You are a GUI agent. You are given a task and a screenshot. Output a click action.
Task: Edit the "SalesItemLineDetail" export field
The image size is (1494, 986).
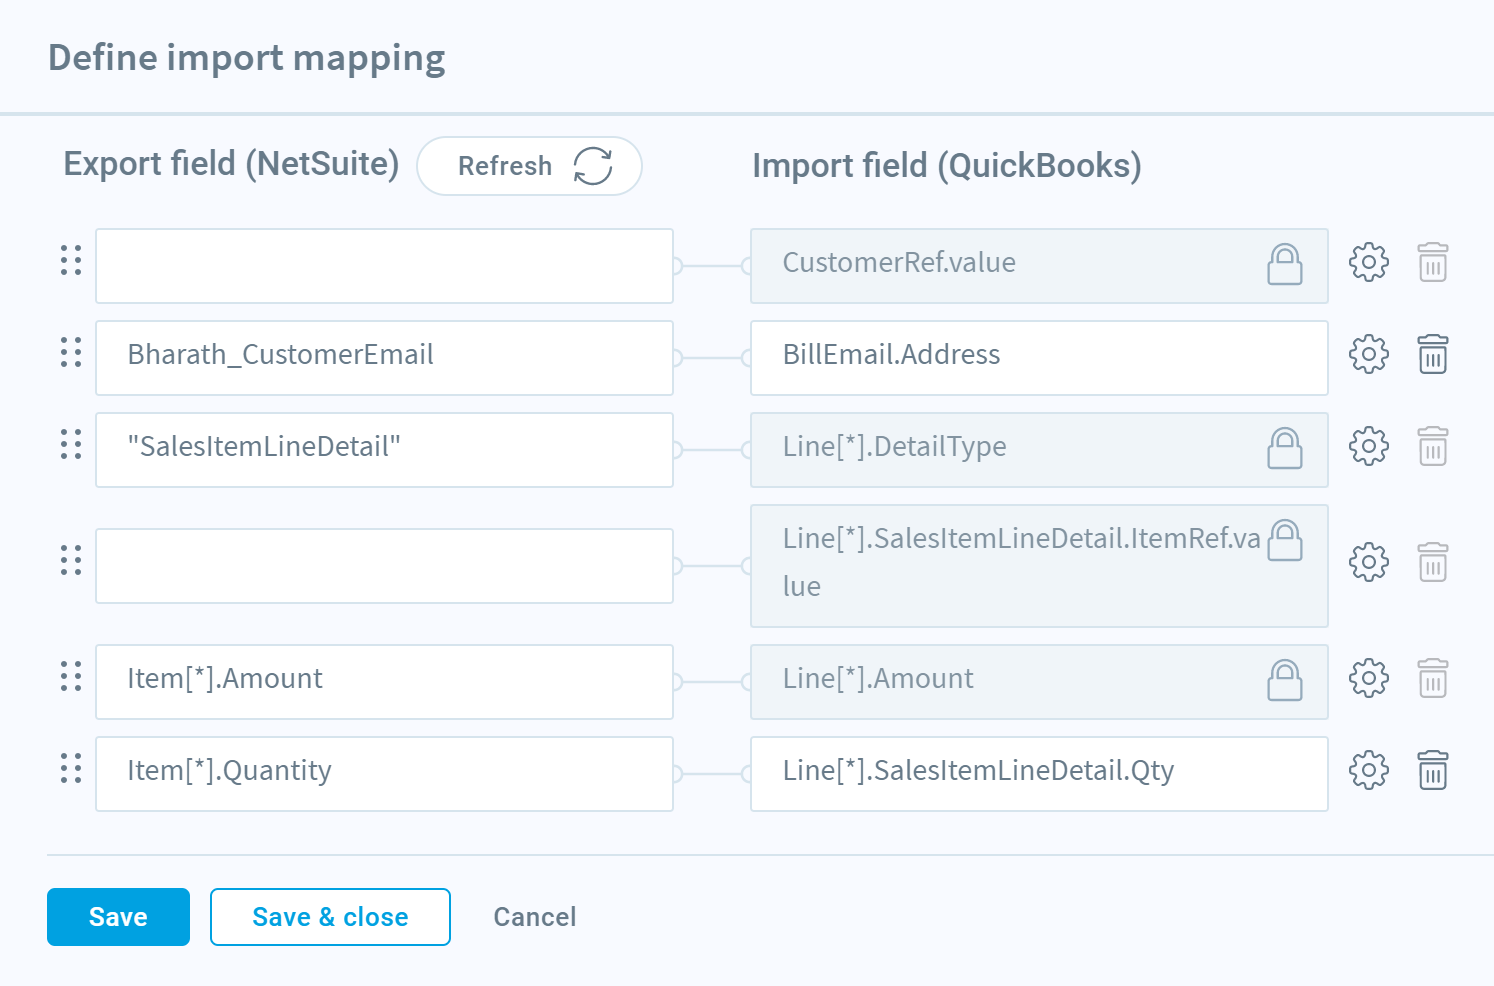click(x=384, y=450)
